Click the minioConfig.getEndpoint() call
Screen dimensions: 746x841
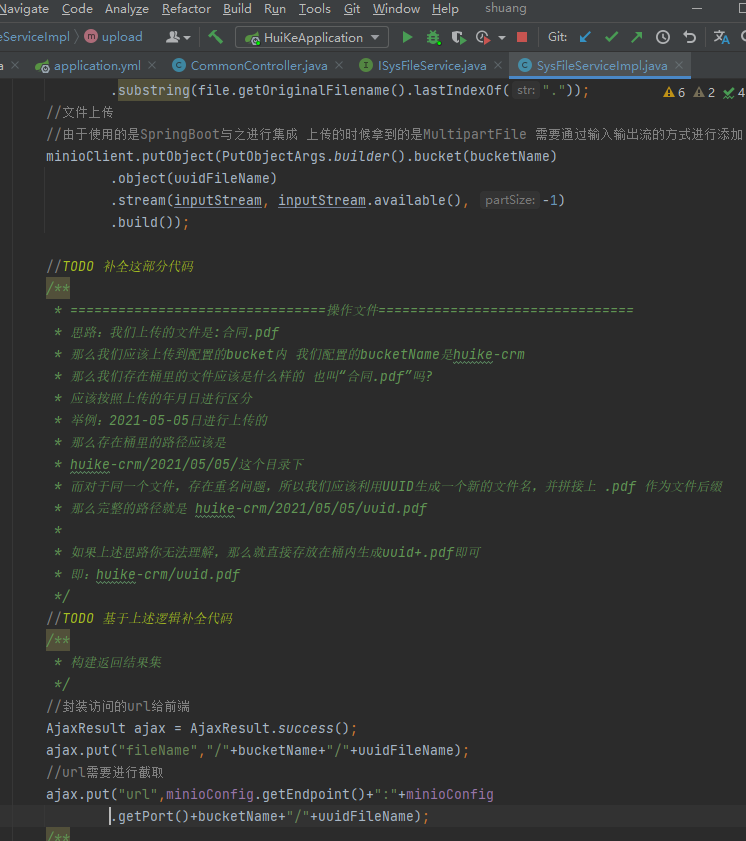(x=265, y=794)
